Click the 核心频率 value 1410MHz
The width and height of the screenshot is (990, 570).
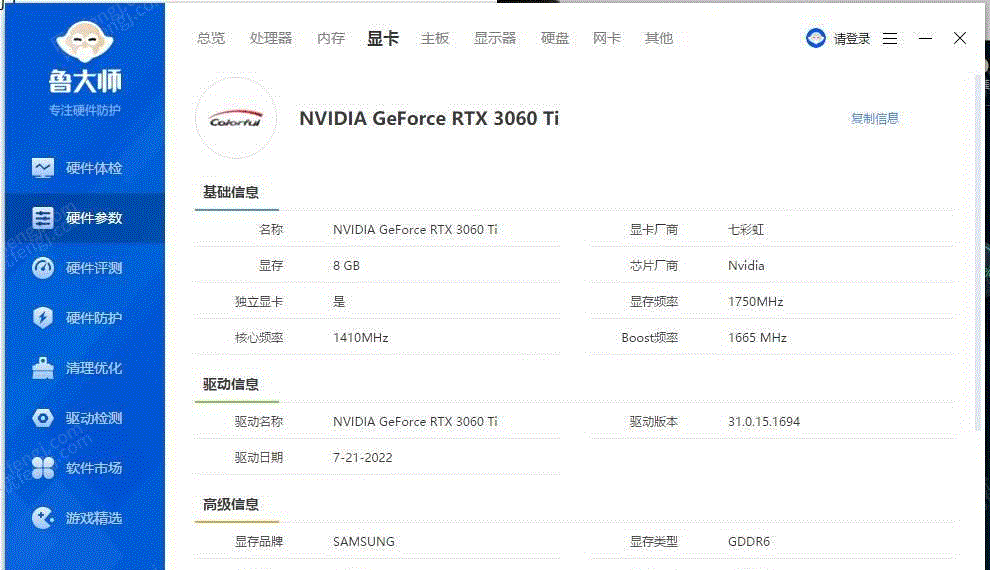click(x=361, y=338)
